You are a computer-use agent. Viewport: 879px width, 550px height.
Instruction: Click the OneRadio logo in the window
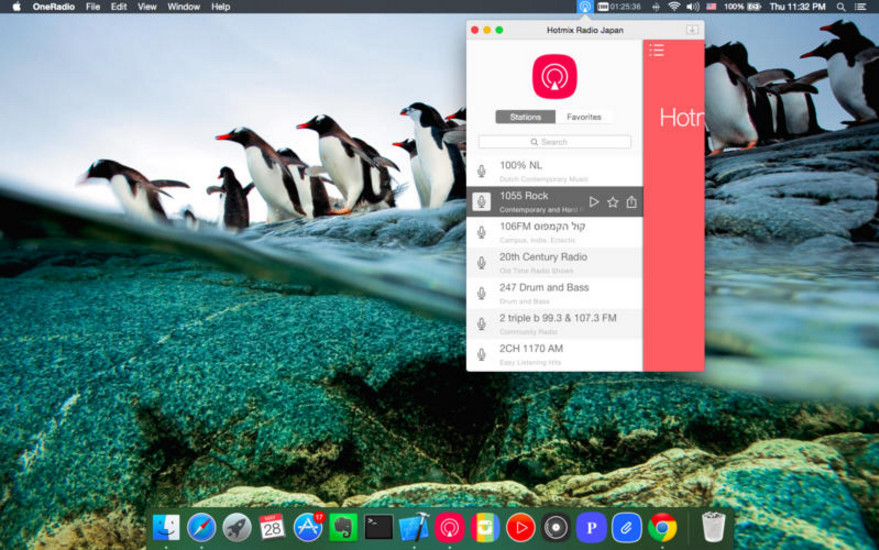554,76
